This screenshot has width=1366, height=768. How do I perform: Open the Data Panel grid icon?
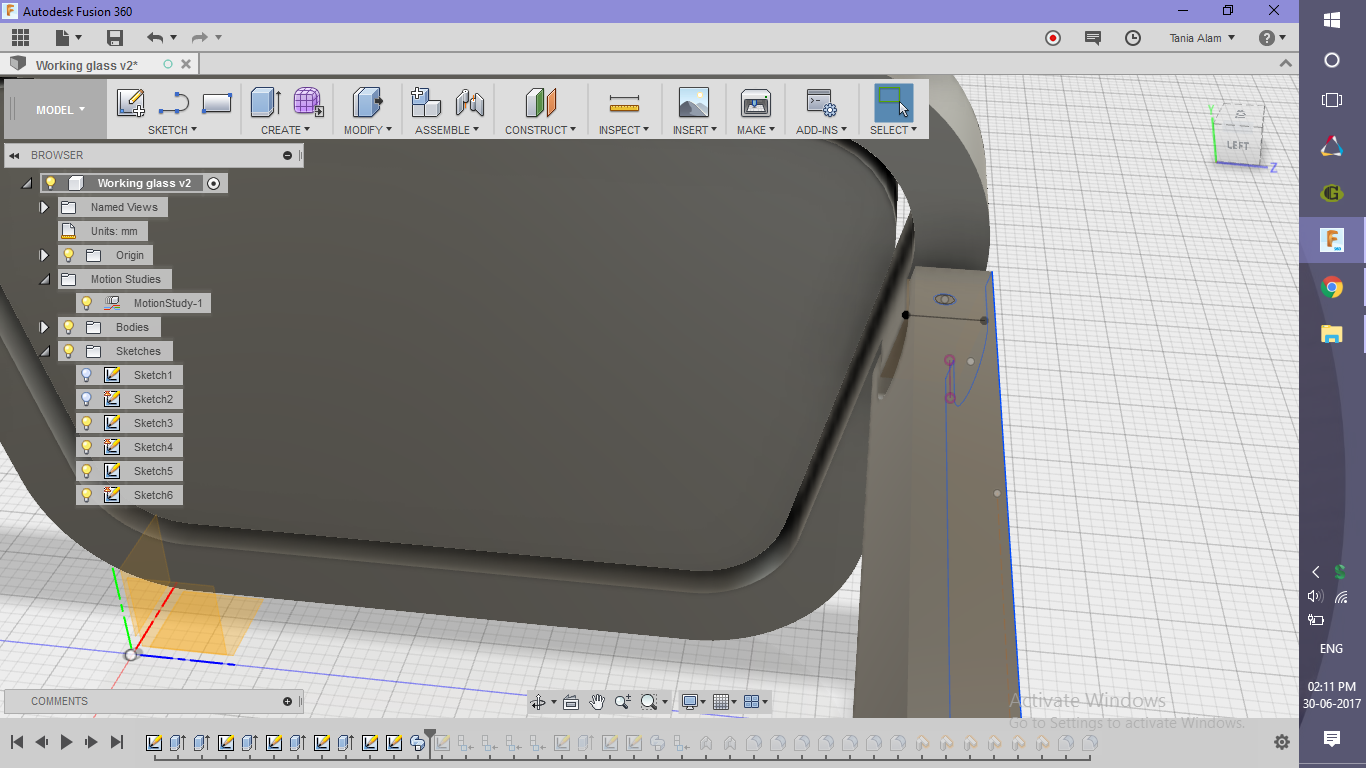click(x=20, y=38)
